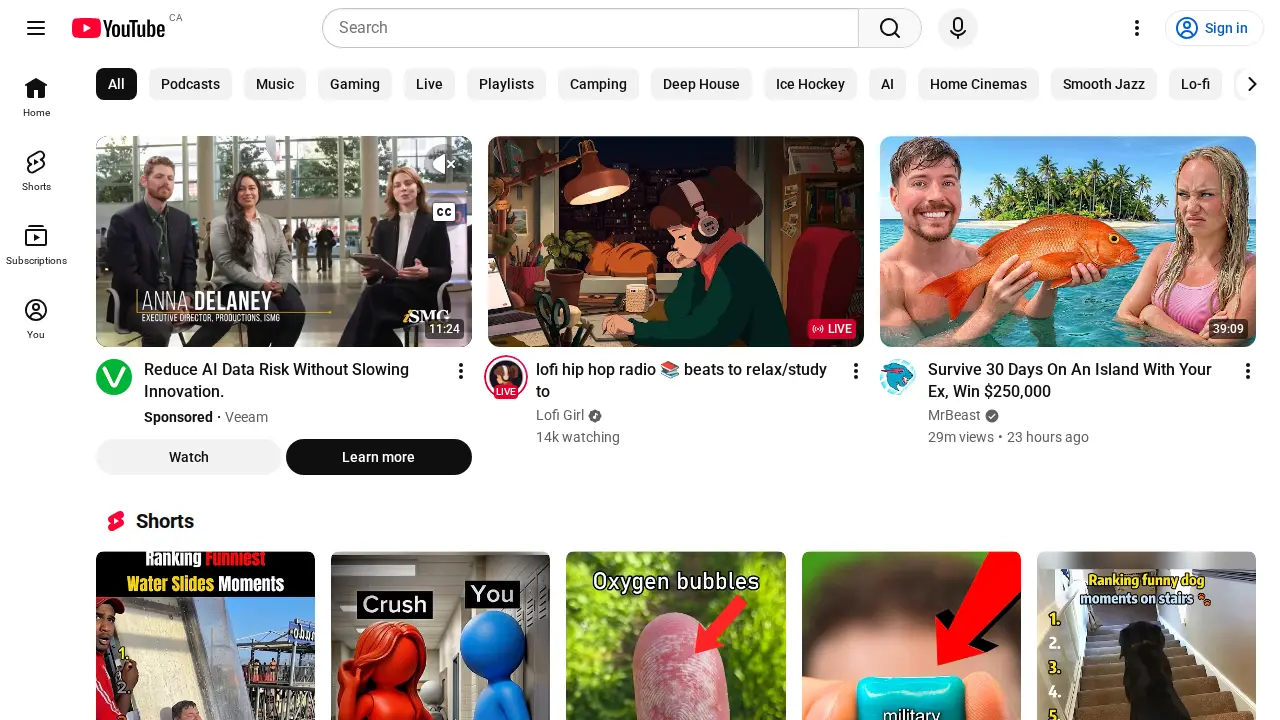Viewport: 1280px width, 720px height.
Task: Click the '14k watching' text
Action: (578, 437)
